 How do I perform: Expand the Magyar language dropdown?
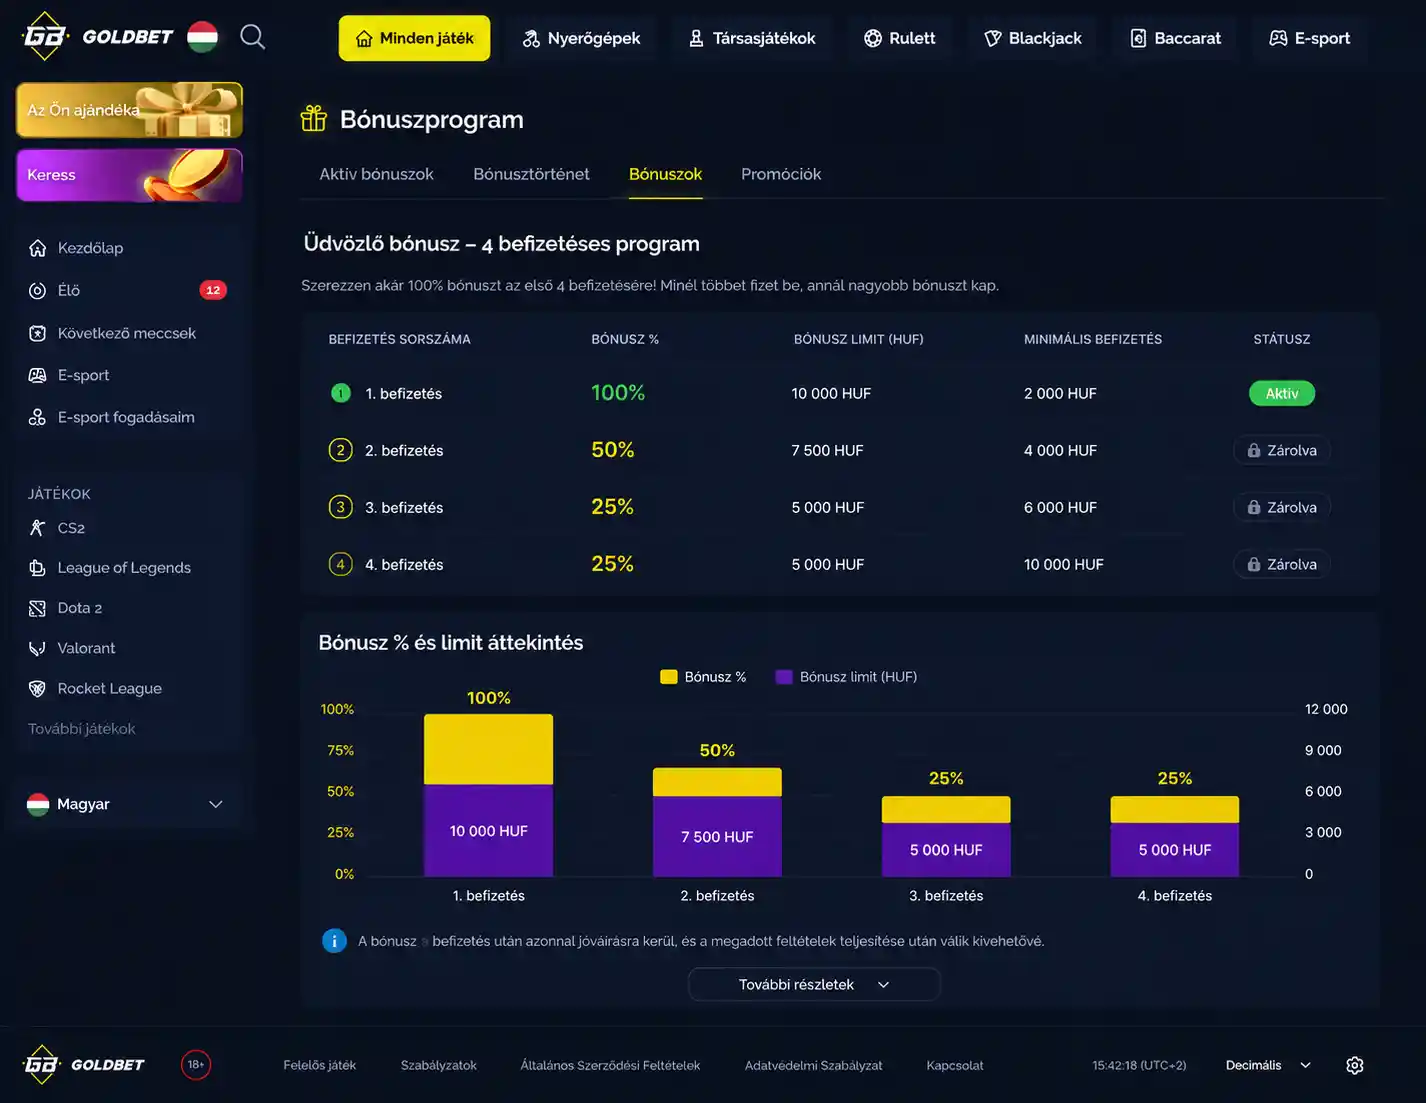(127, 804)
